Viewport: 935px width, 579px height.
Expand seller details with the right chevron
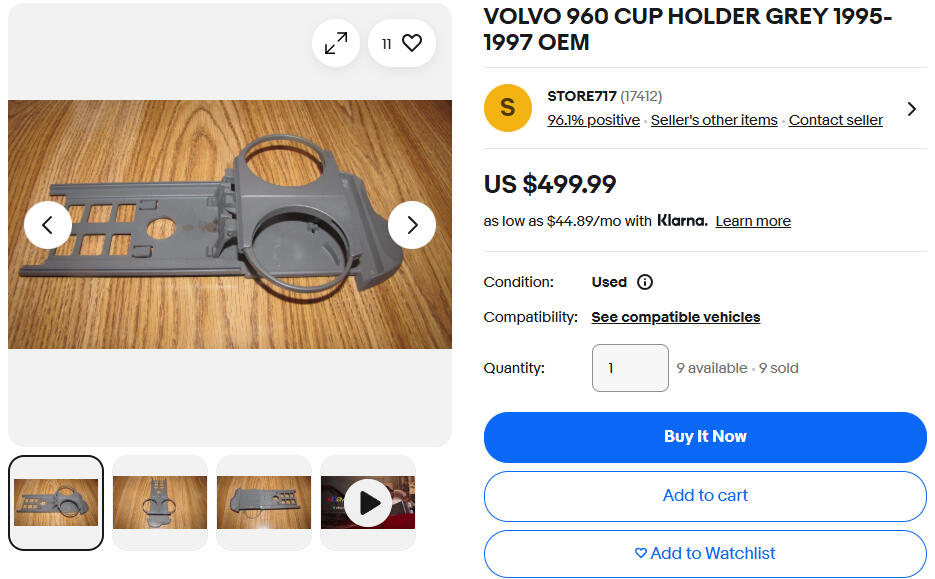tap(911, 109)
